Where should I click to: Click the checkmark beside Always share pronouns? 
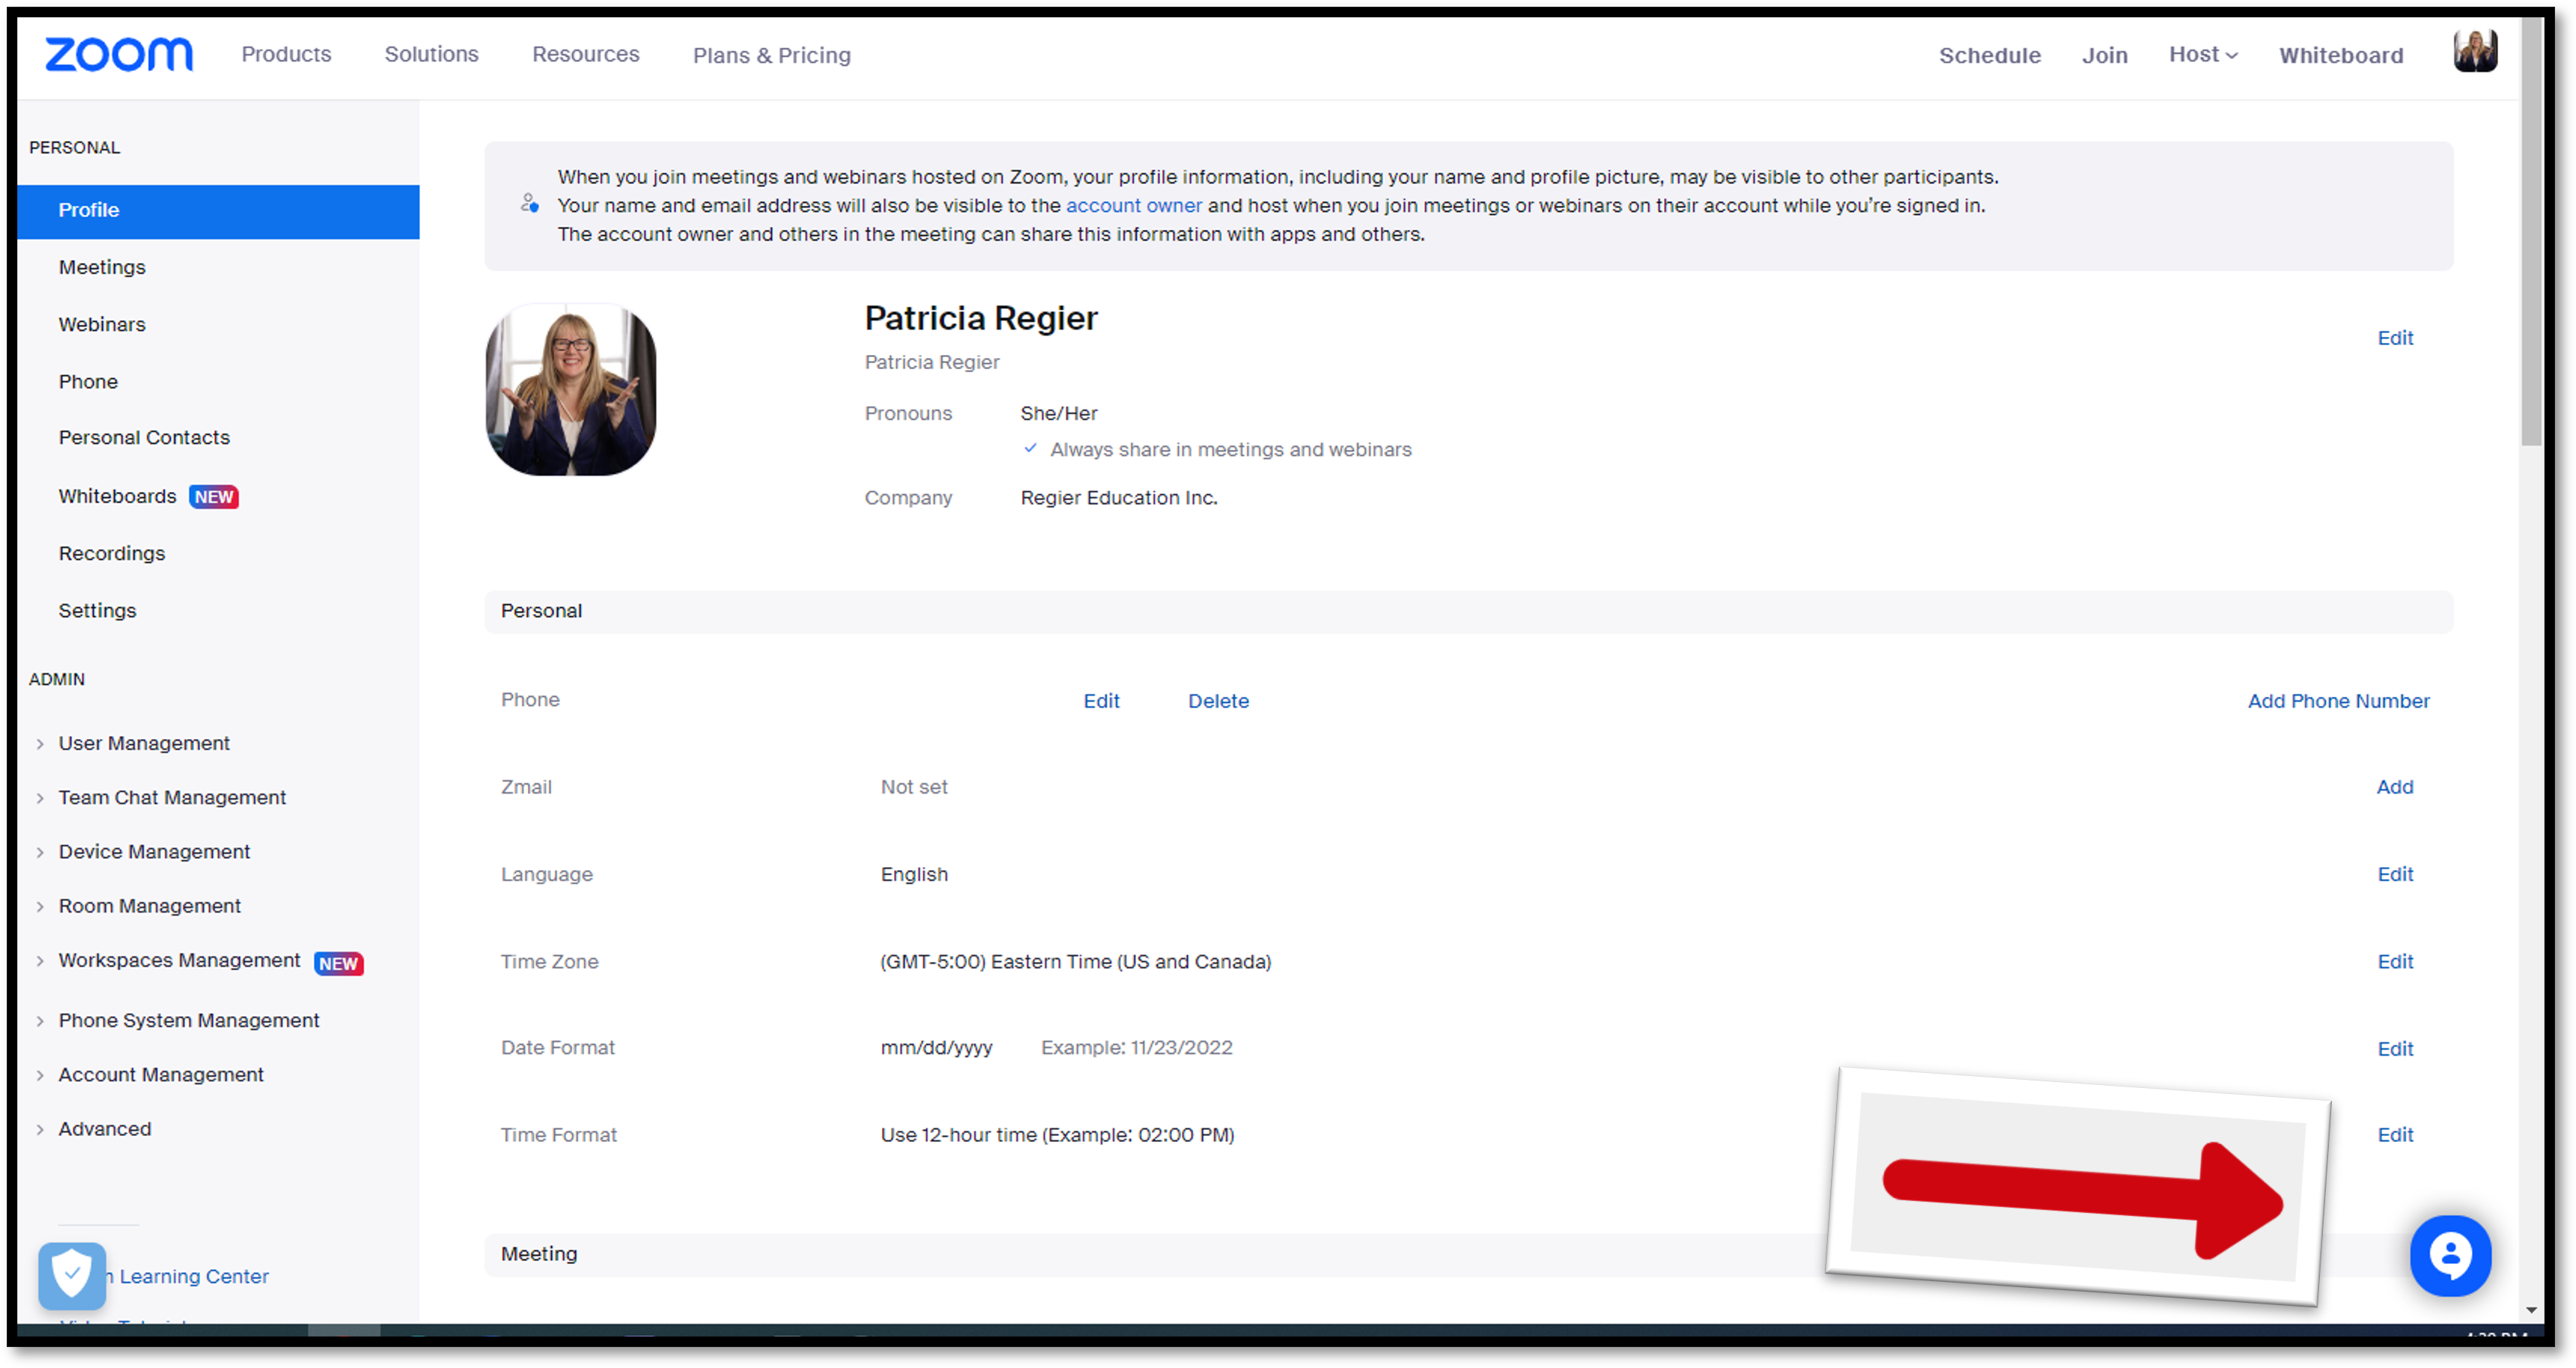click(1030, 449)
